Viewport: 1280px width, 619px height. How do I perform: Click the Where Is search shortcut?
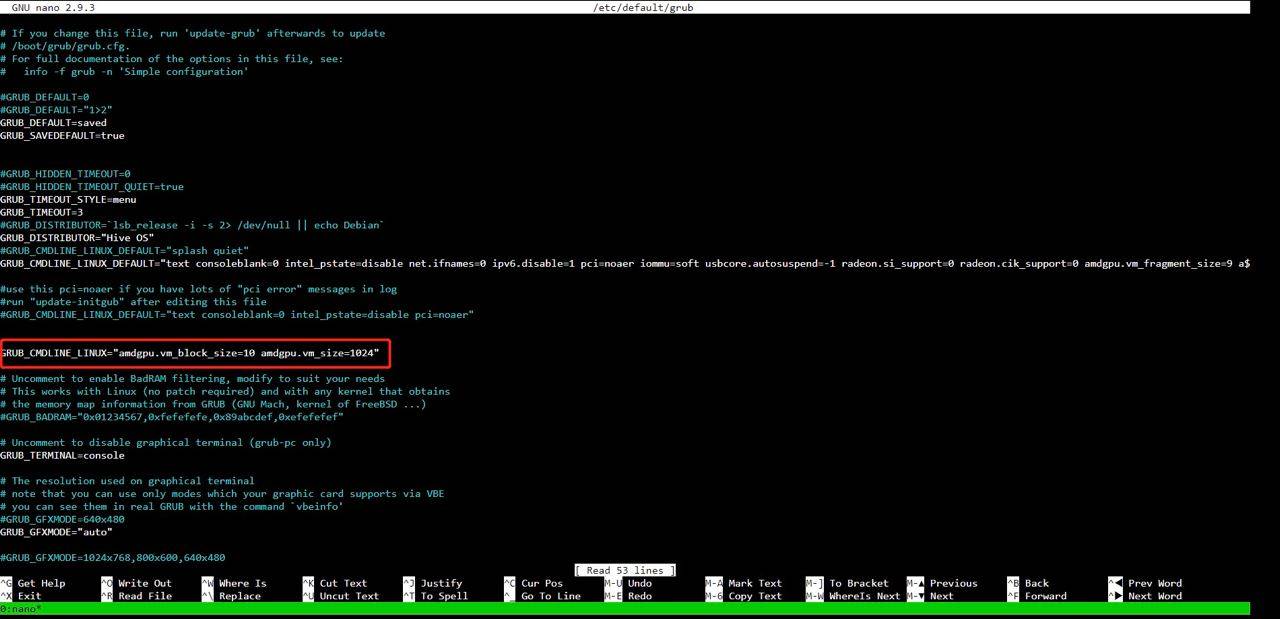coord(242,583)
